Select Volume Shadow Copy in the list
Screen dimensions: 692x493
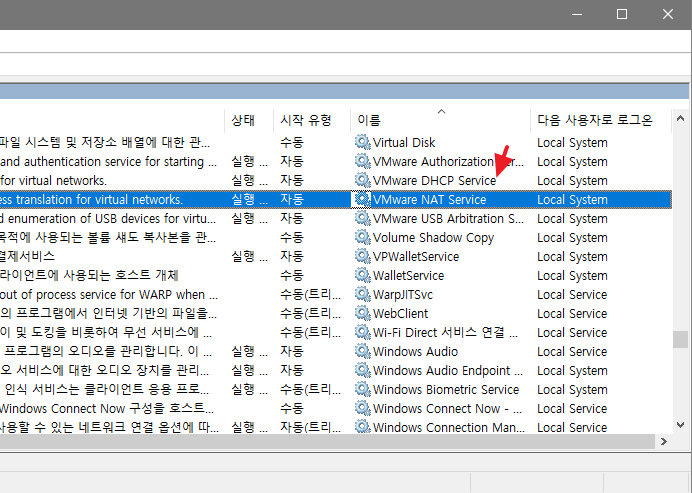[x=433, y=237]
